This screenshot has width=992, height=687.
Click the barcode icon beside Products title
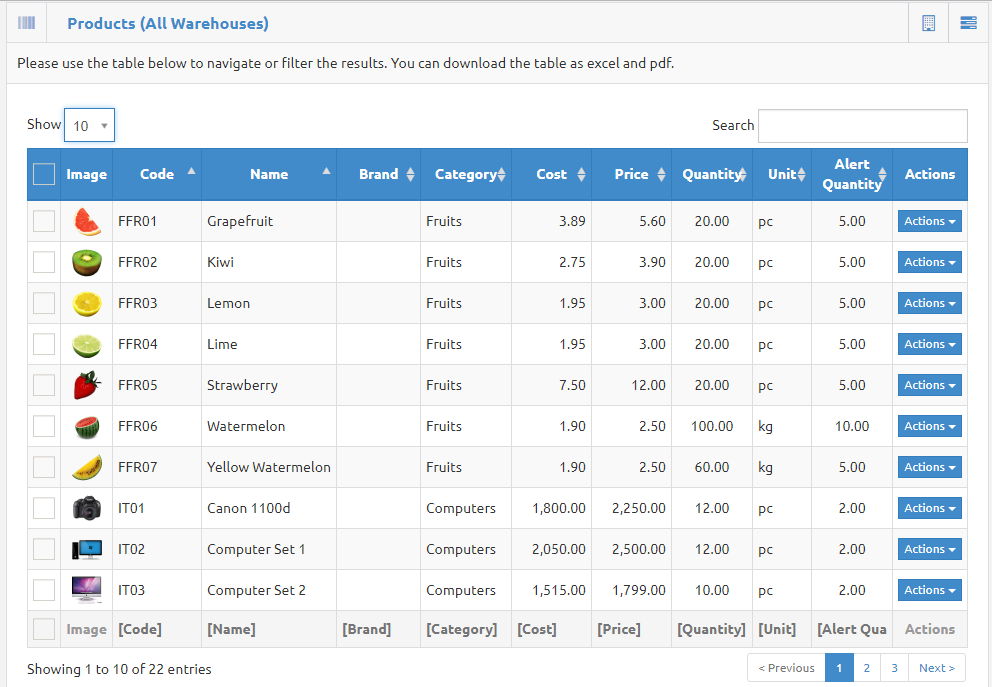coord(27,23)
